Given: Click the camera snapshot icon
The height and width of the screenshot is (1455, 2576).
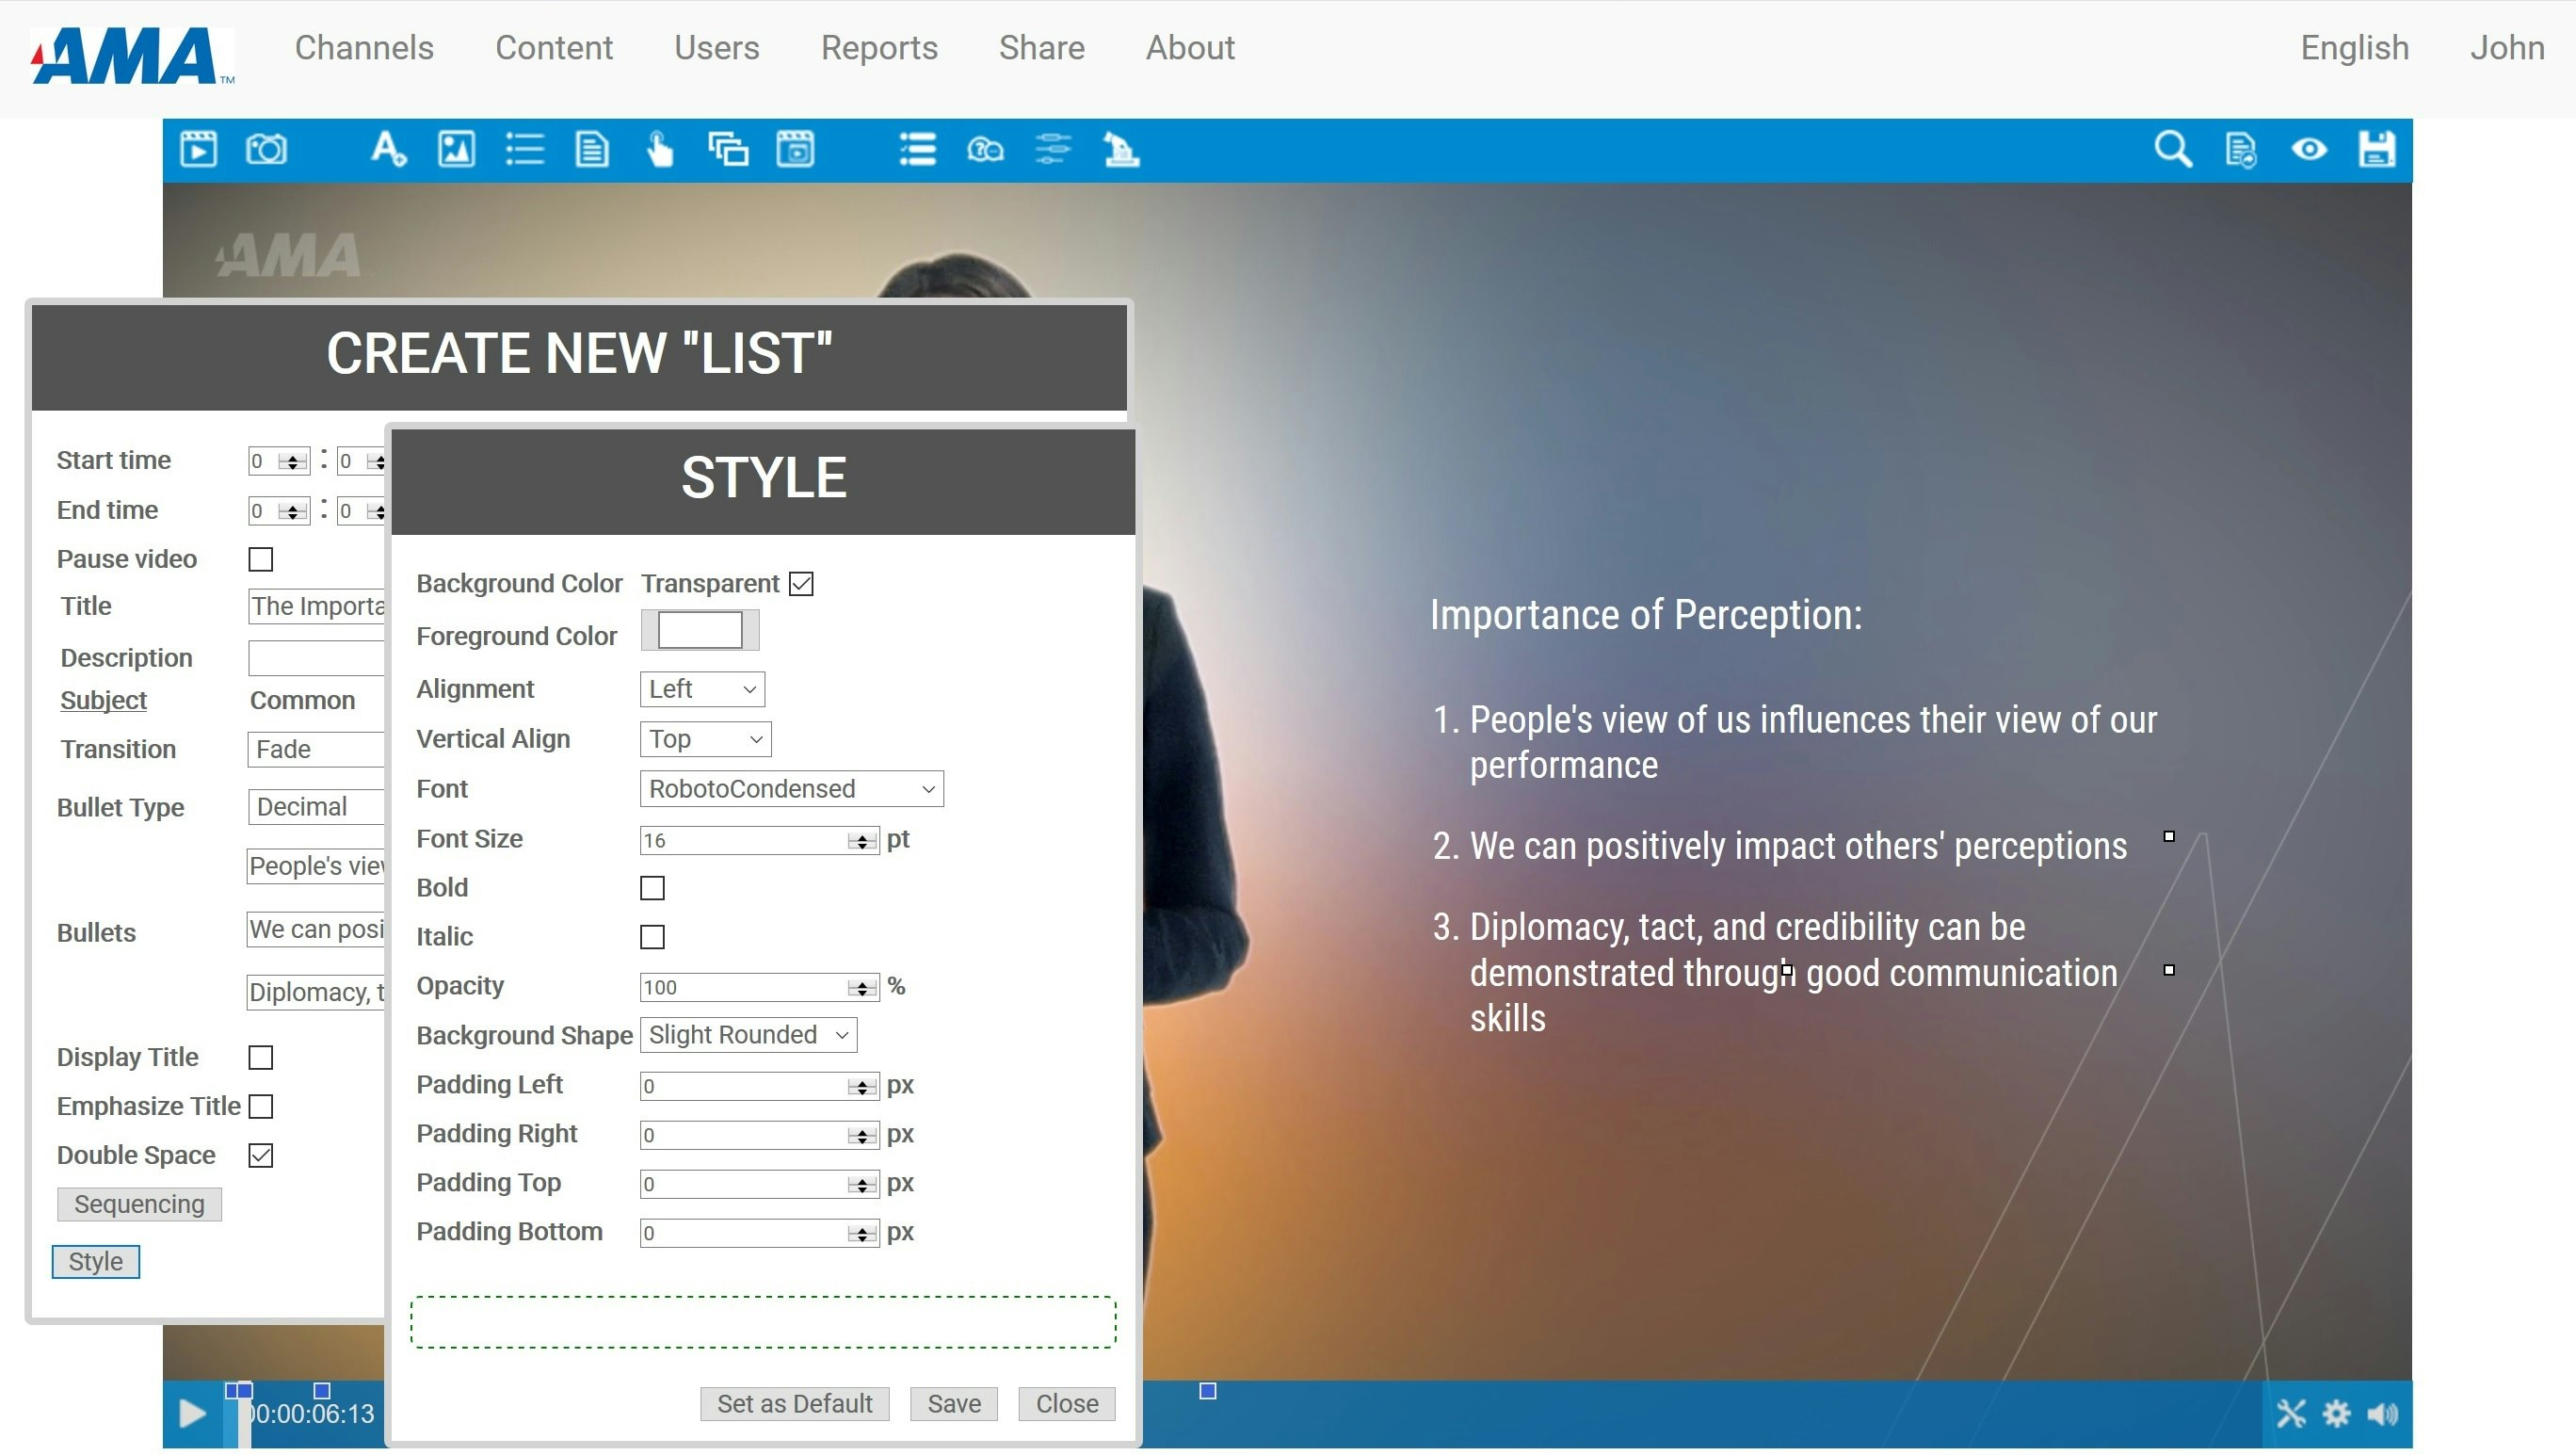Looking at the screenshot, I should 266,150.
